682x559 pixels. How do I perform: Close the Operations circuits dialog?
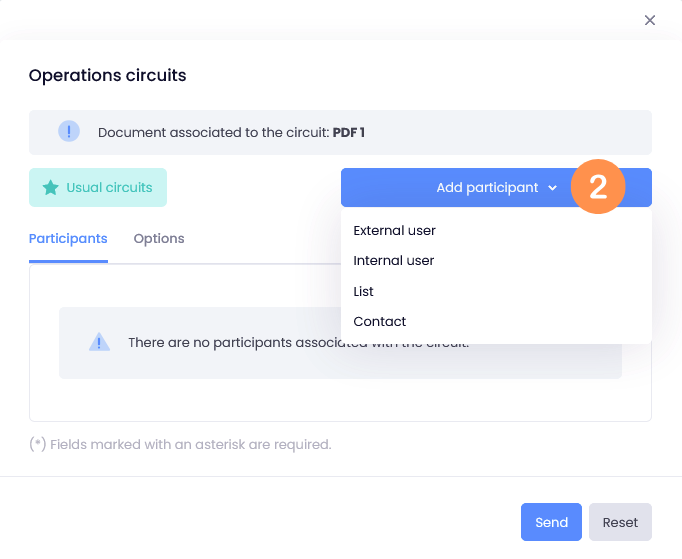point(649,20)
